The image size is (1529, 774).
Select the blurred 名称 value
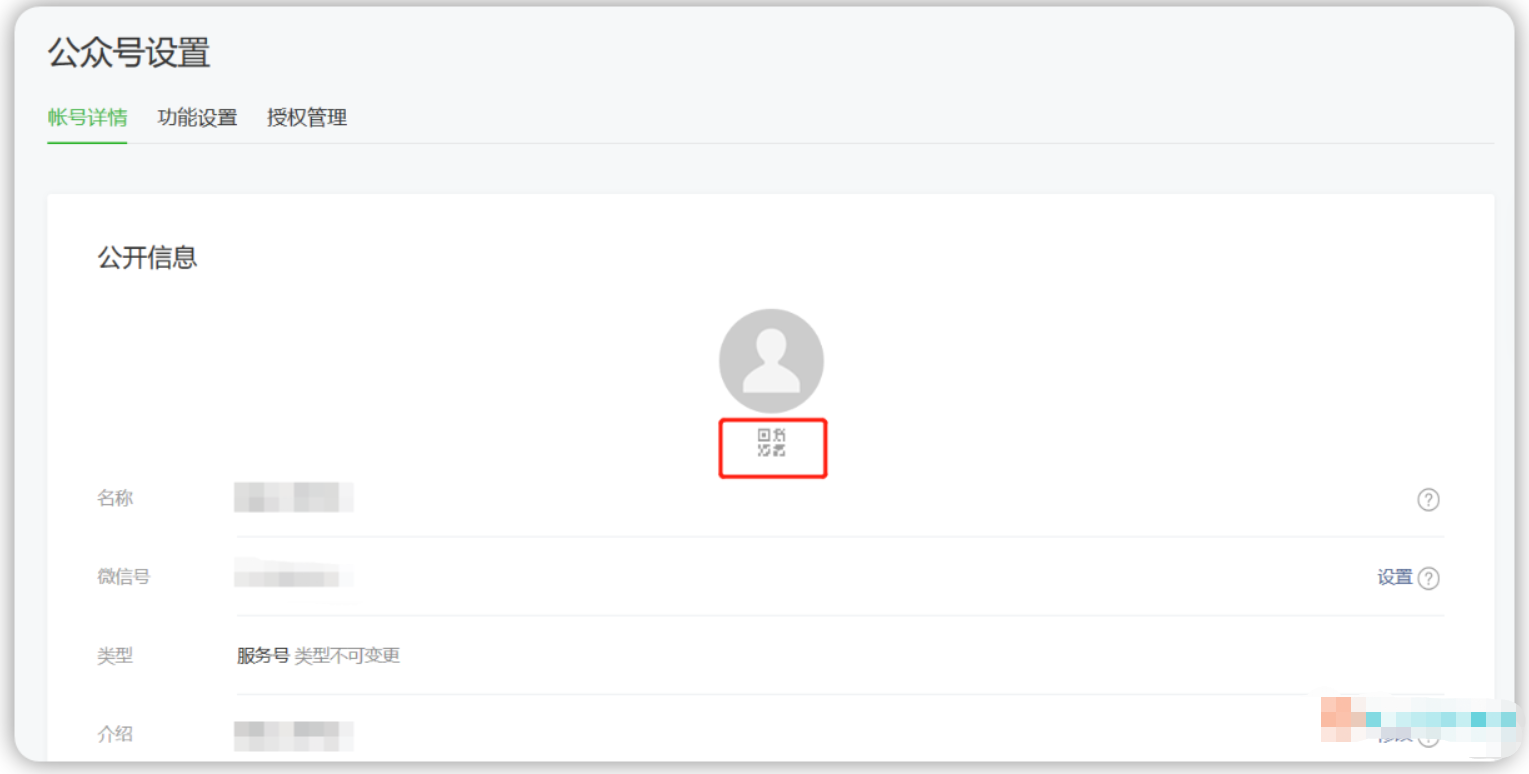click(294, 497)
